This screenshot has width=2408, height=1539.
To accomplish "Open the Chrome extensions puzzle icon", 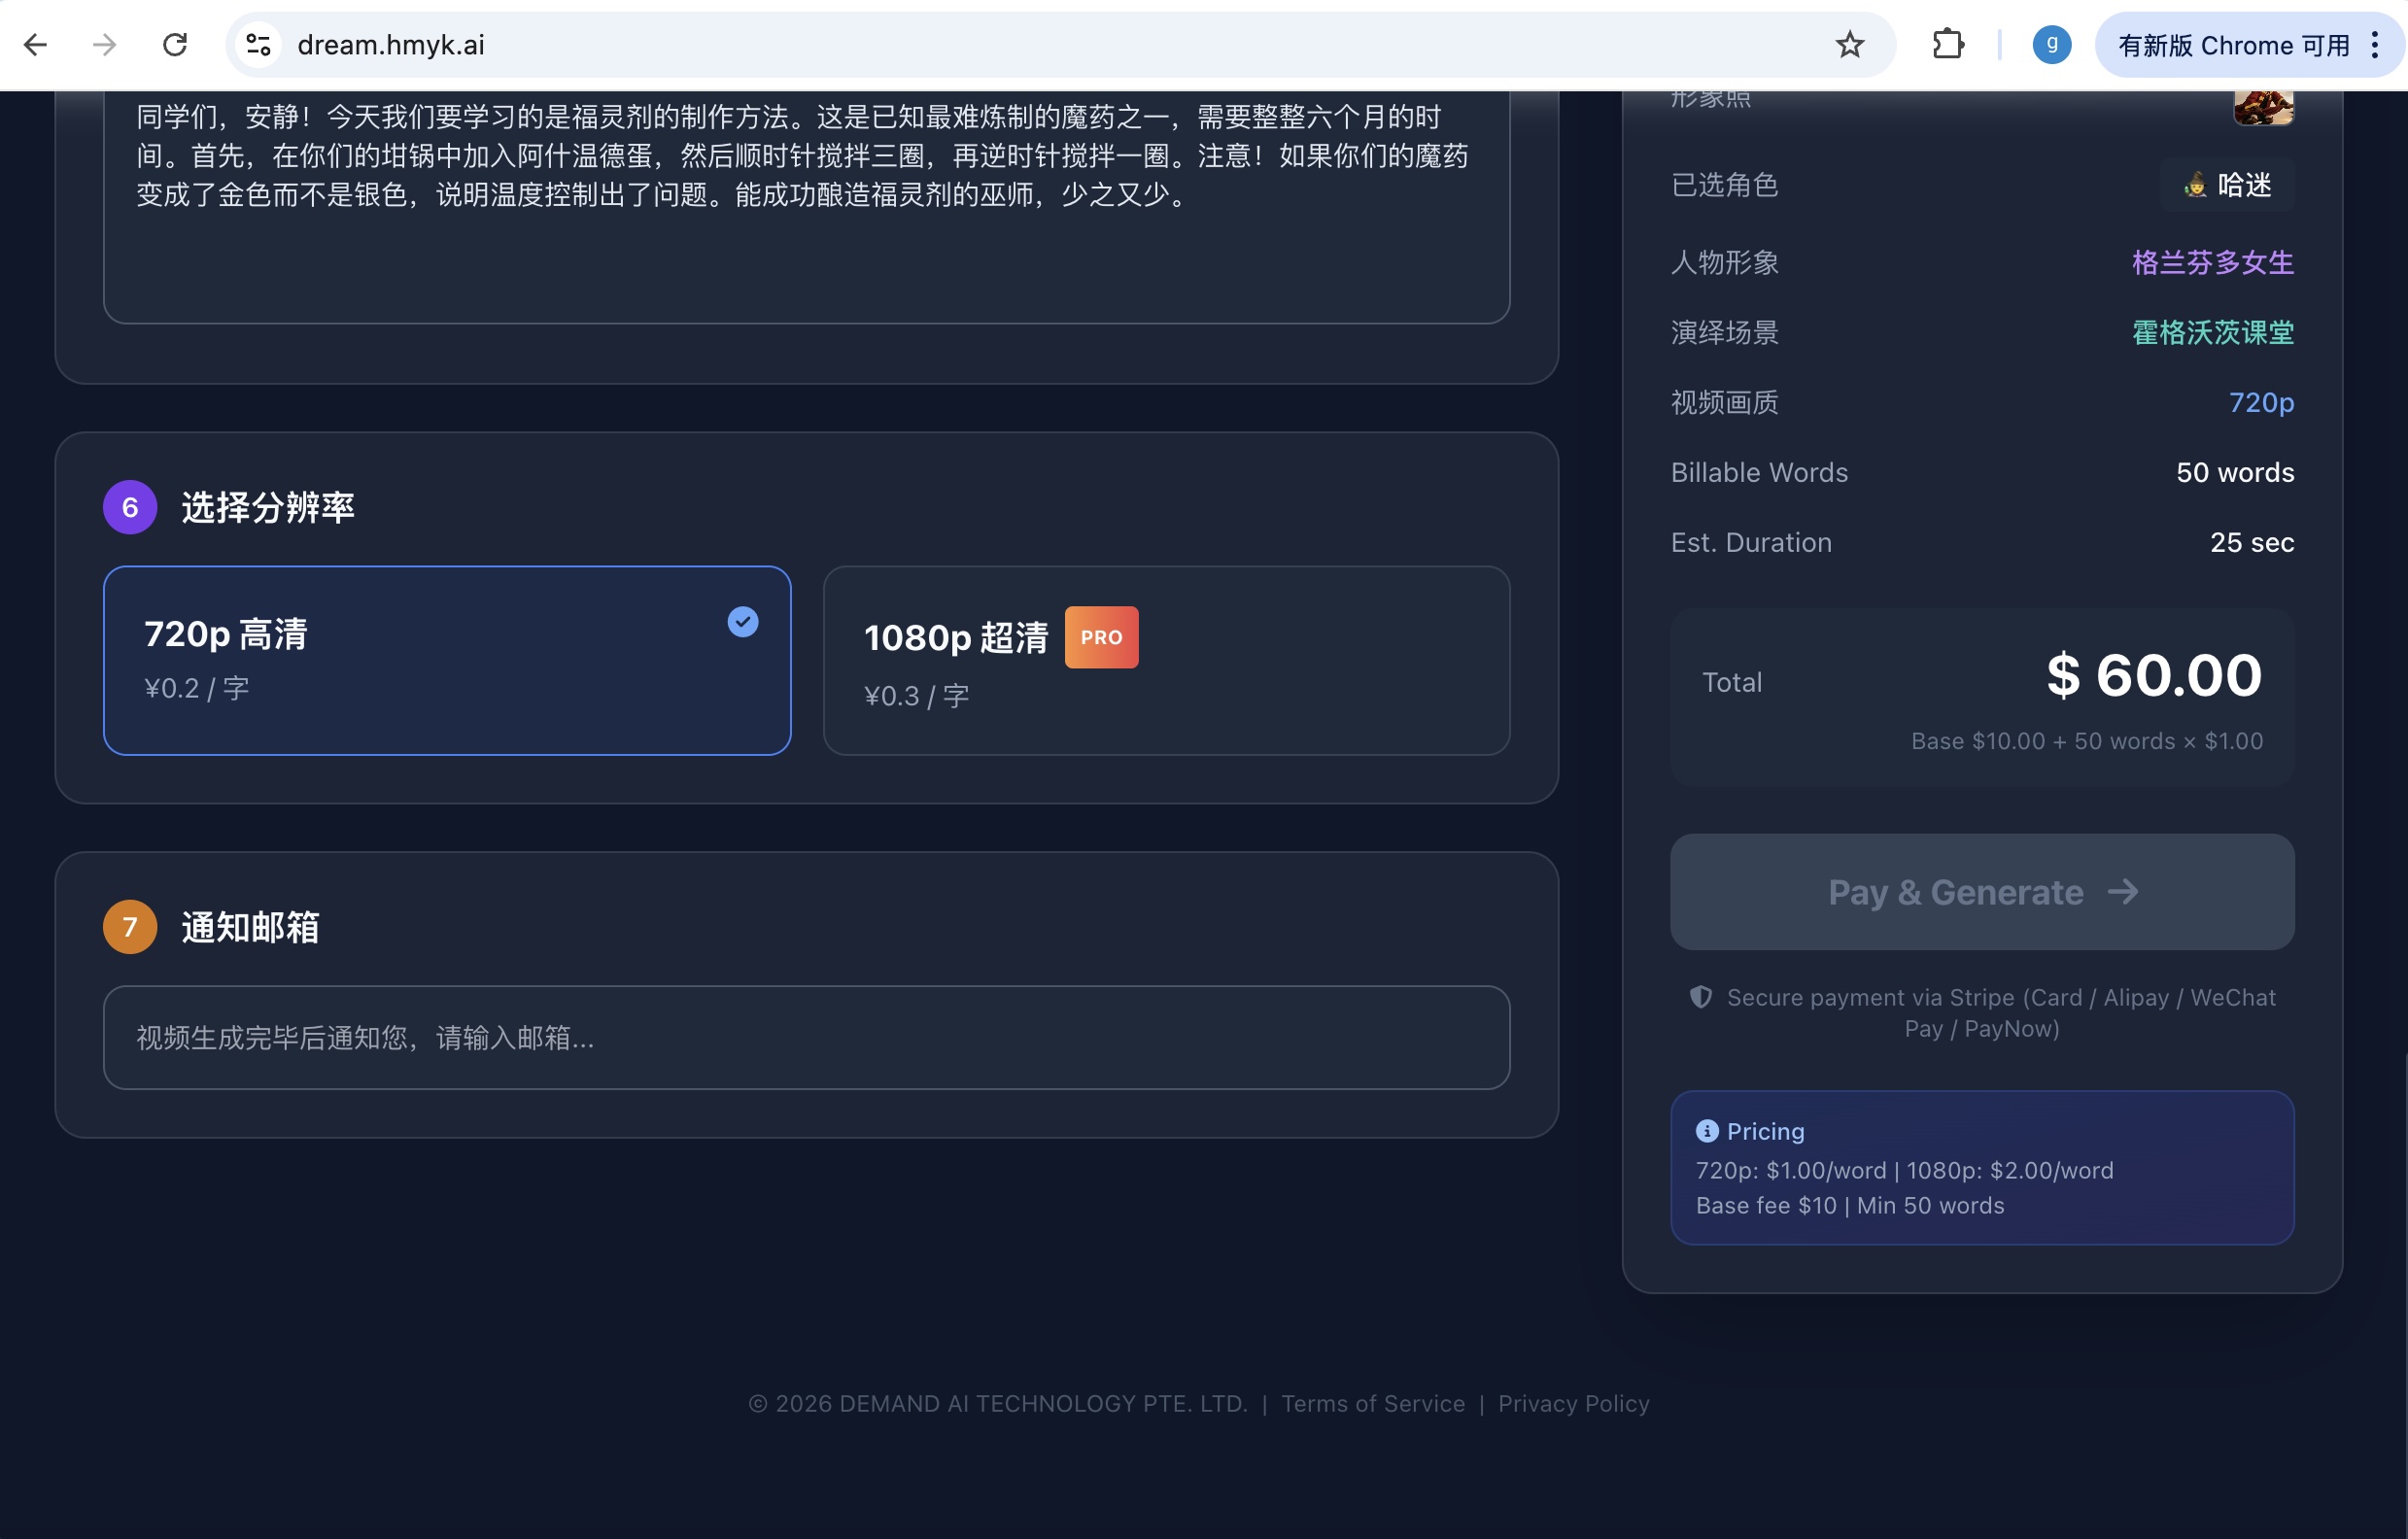I will point(1948,44).
